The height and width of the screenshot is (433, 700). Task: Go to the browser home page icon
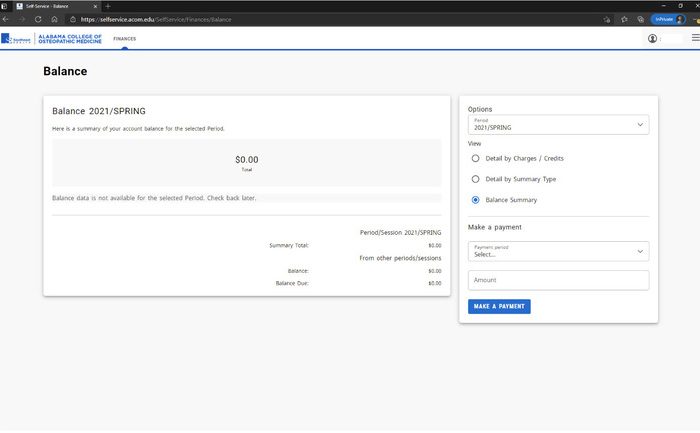point(54,19)
